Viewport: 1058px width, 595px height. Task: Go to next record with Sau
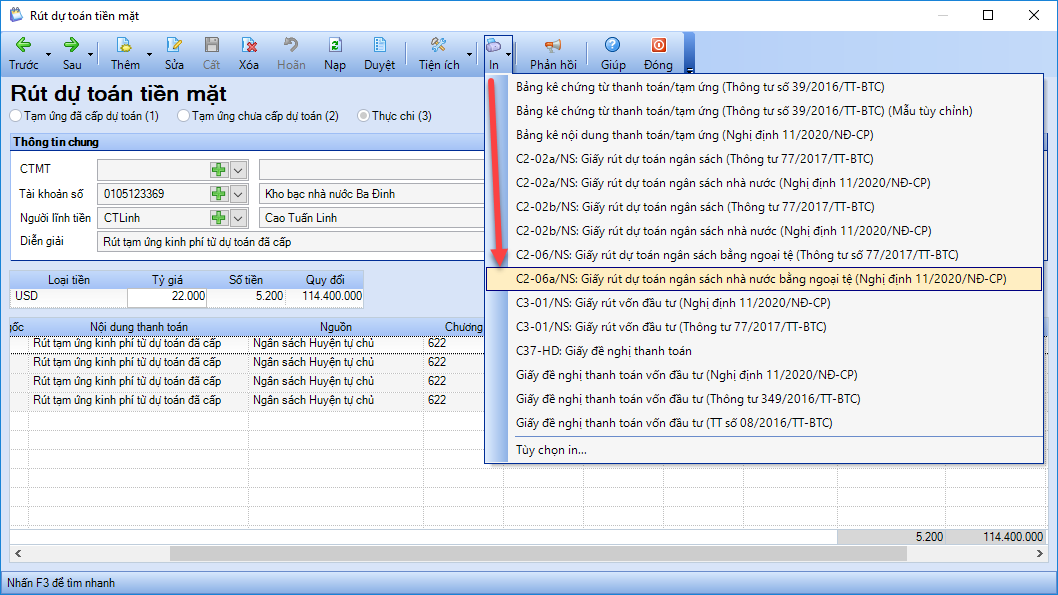pos(72,54)
